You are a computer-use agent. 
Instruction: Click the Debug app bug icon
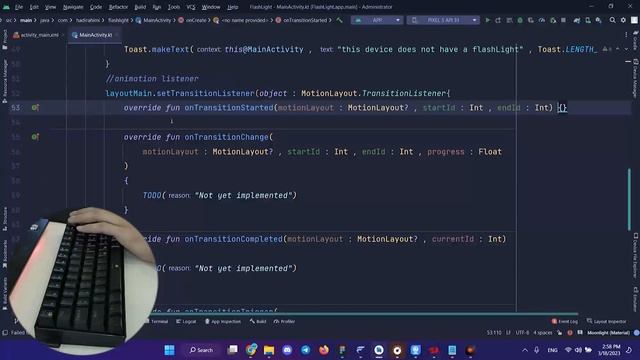(520, 20)
